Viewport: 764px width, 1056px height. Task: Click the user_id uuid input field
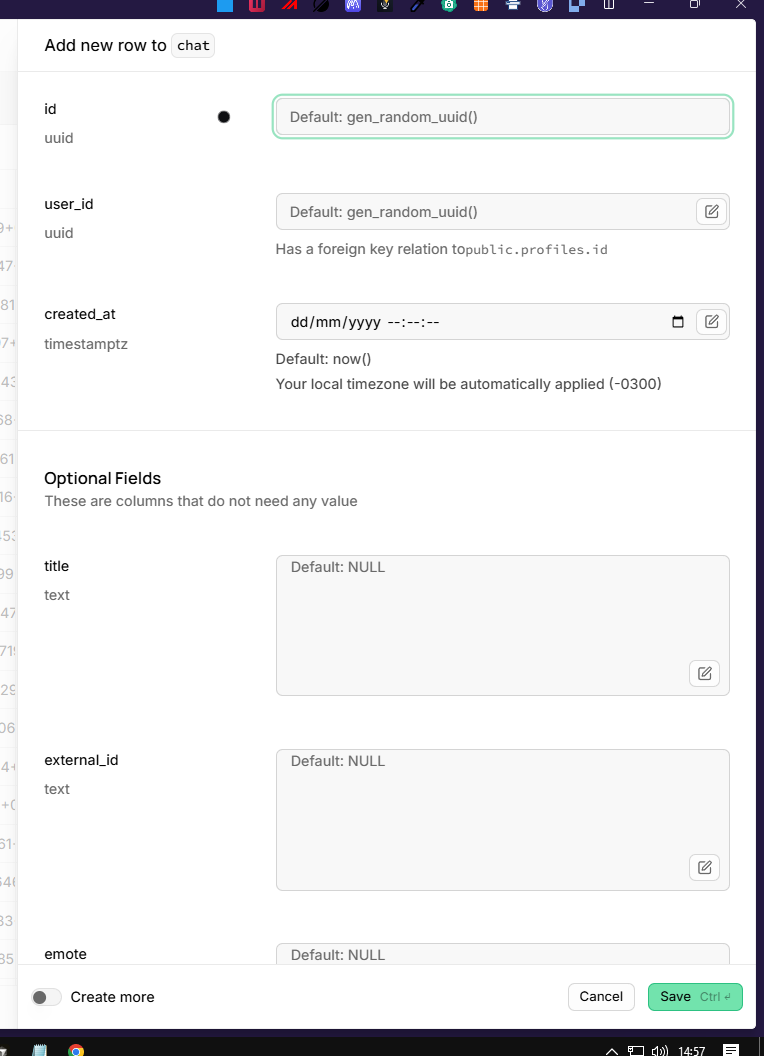(x=485, y=211)
